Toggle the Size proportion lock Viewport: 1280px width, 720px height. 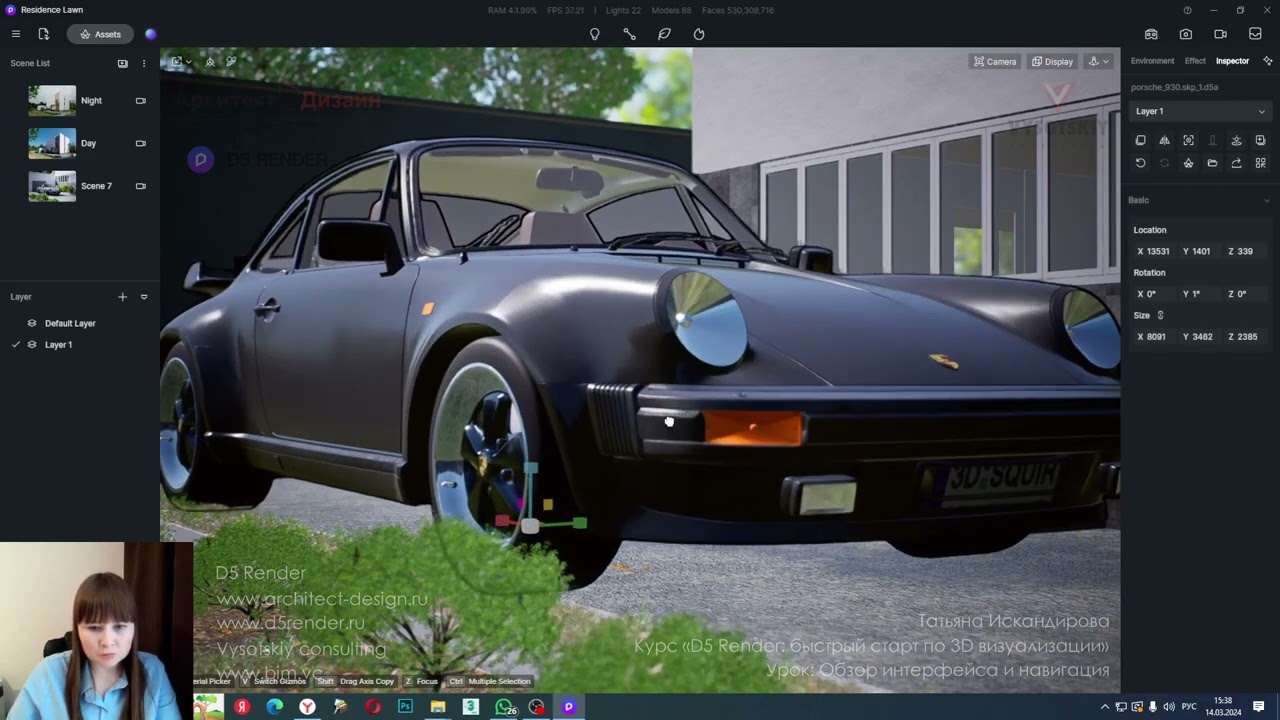[x=1160, y=315]
